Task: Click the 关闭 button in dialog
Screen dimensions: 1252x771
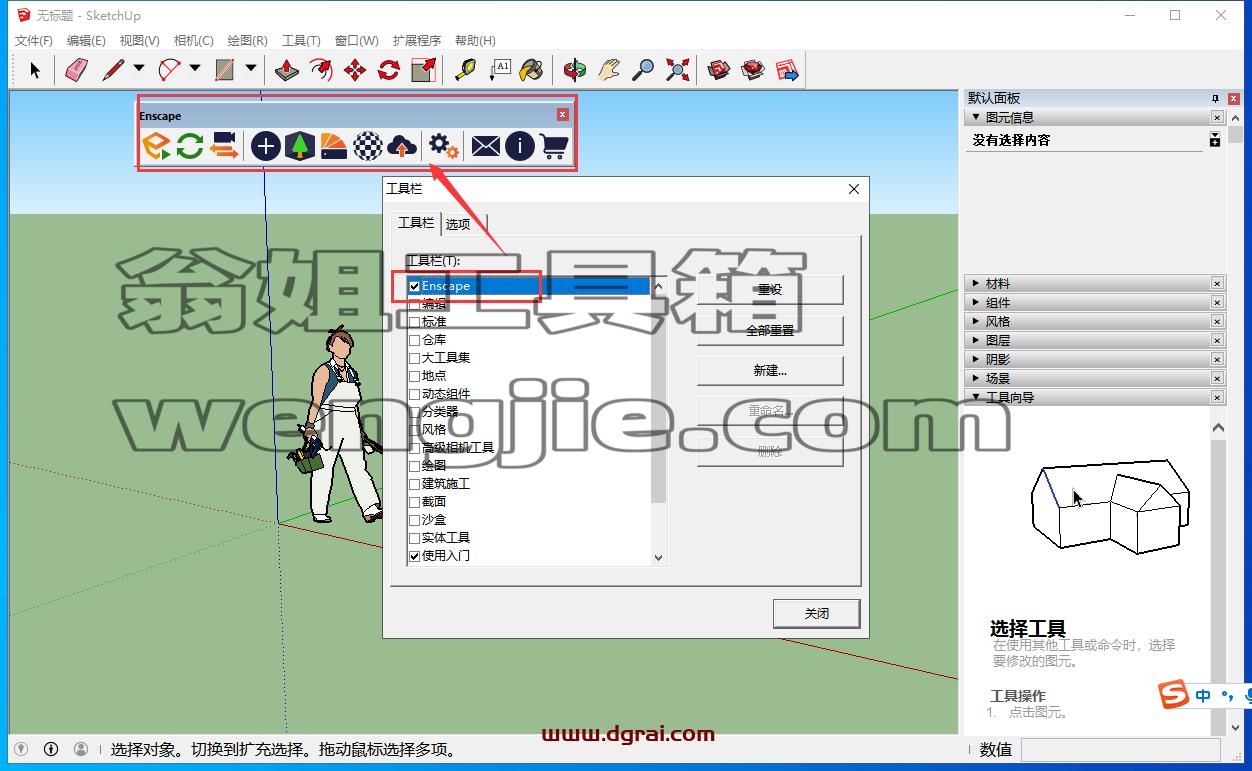Action: (816, 614)
